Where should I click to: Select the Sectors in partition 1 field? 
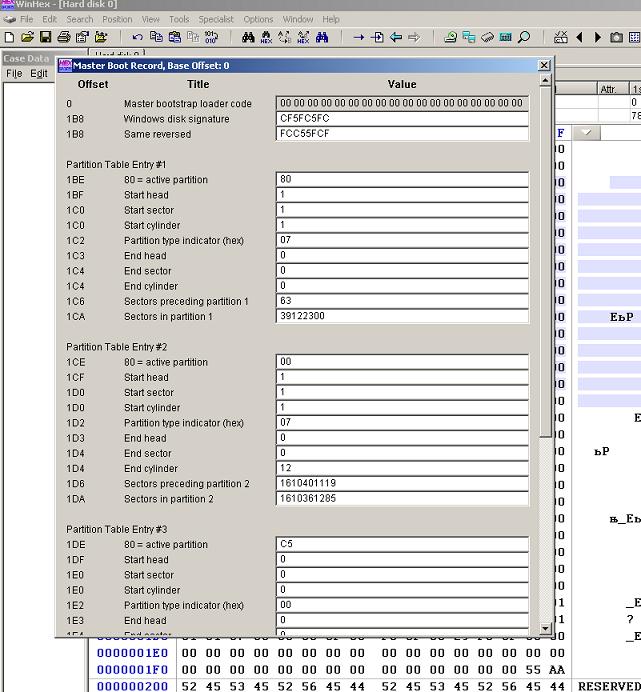[401, 317]
